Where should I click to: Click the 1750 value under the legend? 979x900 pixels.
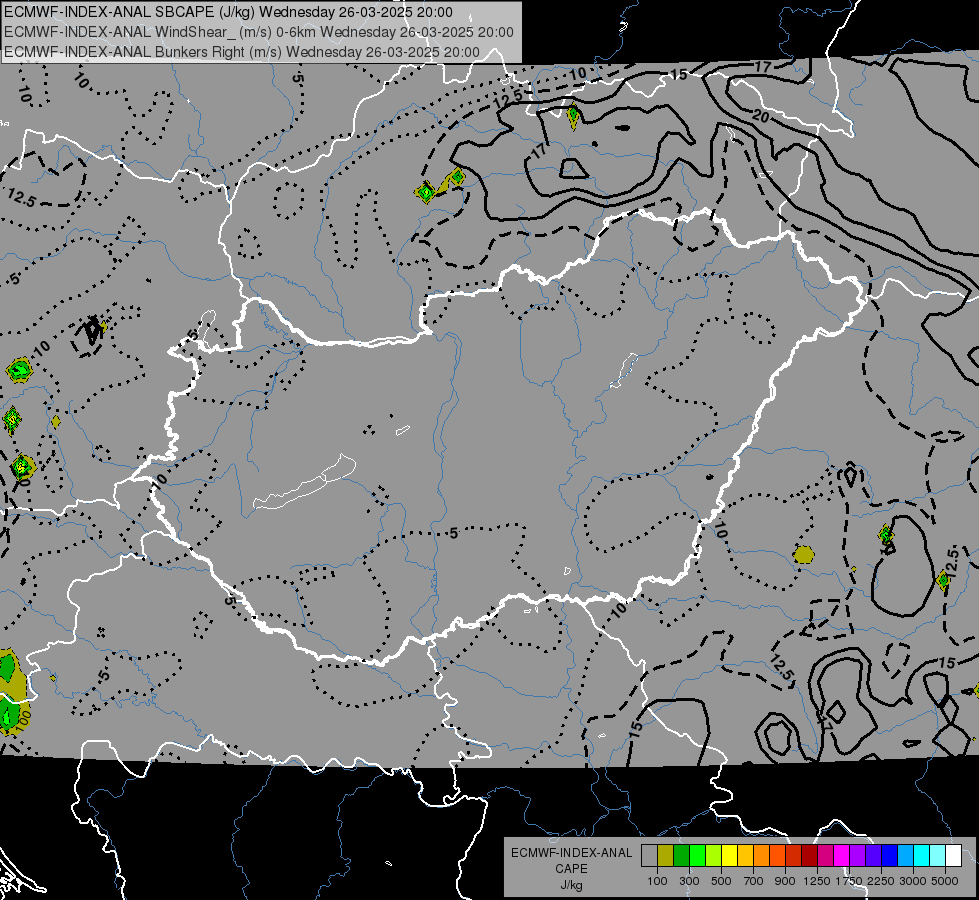point(850,881)
